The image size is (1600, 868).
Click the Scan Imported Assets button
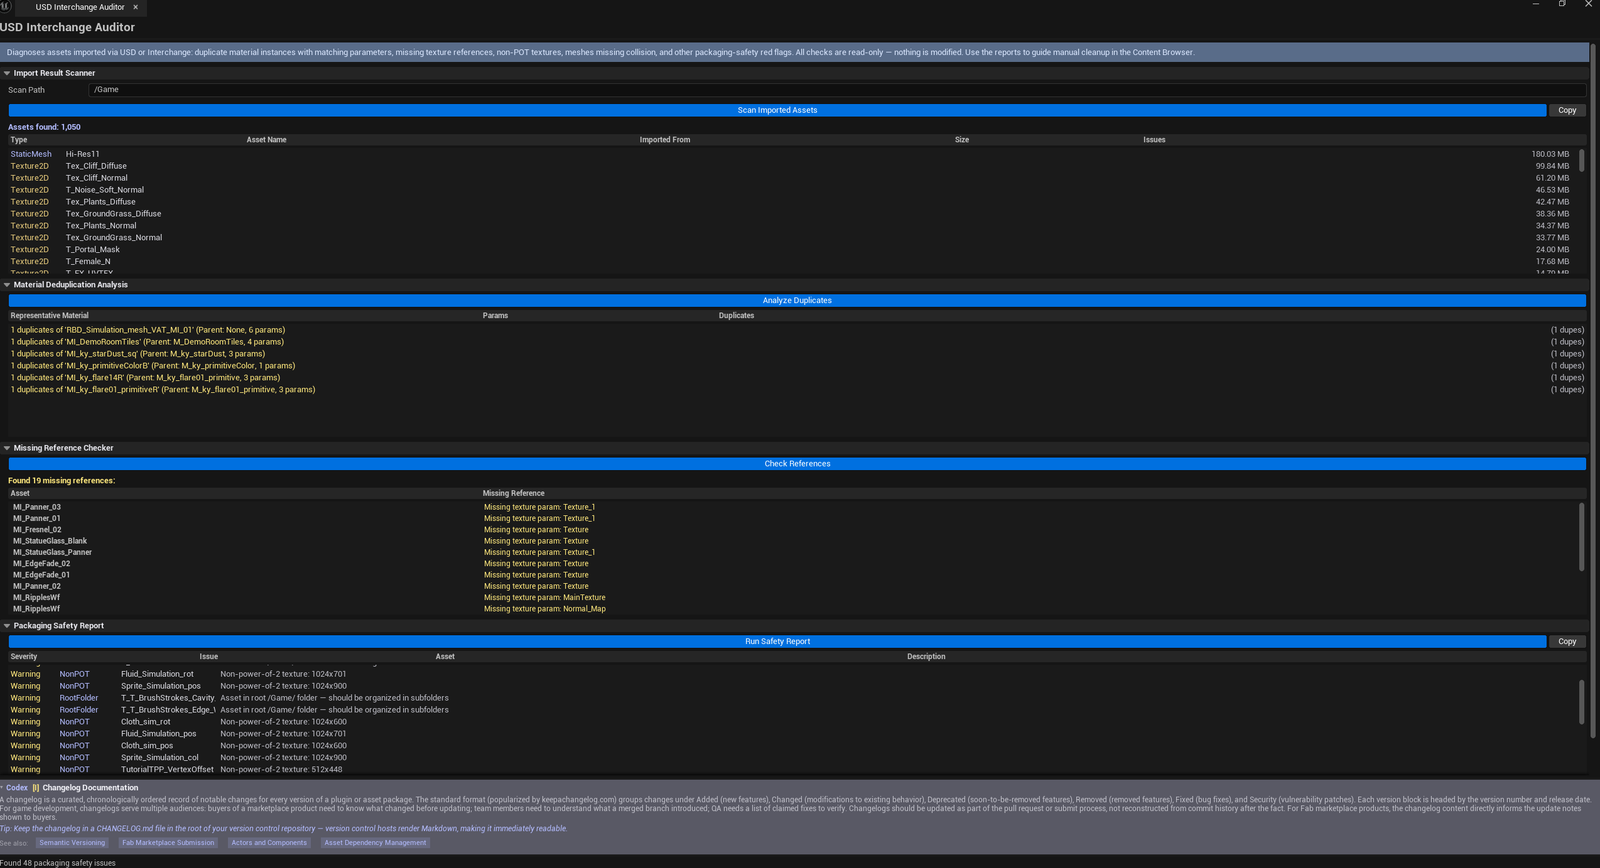point(777,110)
